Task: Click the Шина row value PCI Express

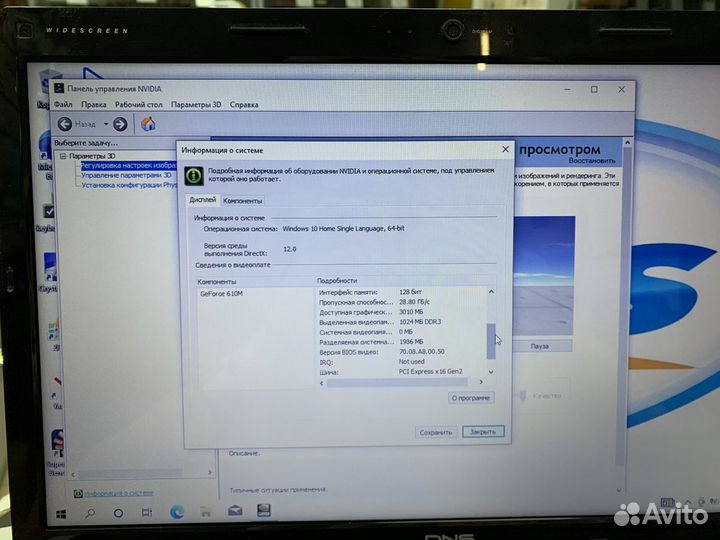Action: [430, 371]
